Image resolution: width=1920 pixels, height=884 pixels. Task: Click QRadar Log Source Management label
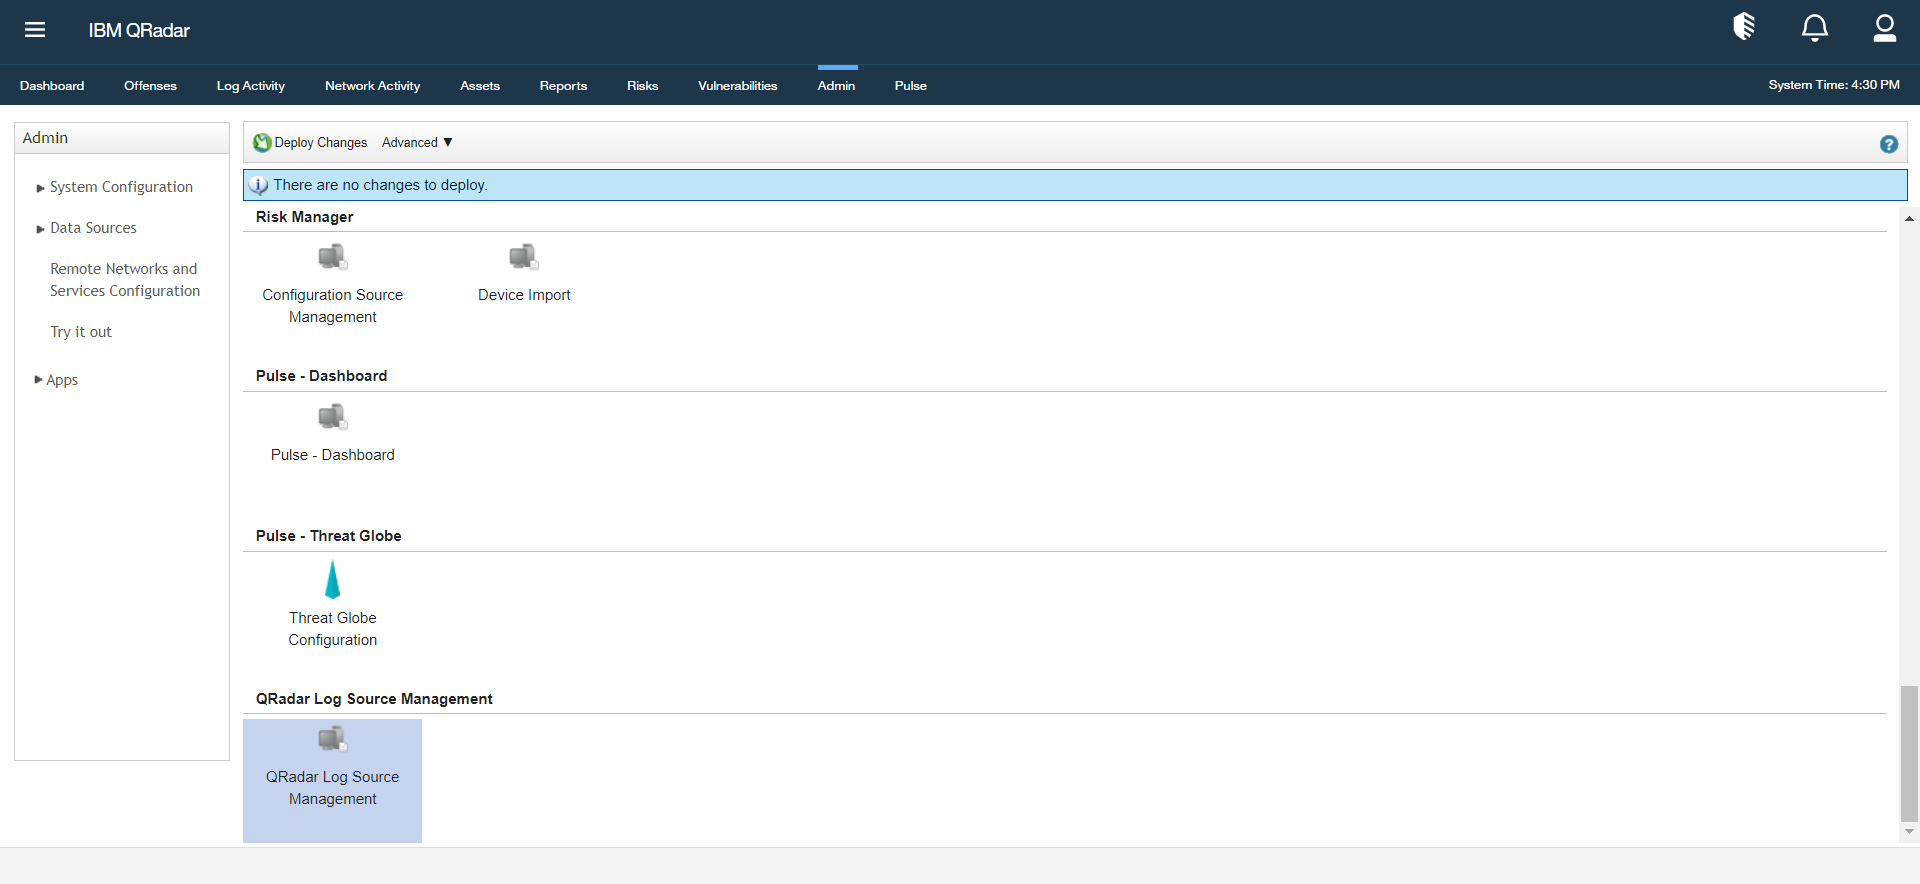(333, 788)
